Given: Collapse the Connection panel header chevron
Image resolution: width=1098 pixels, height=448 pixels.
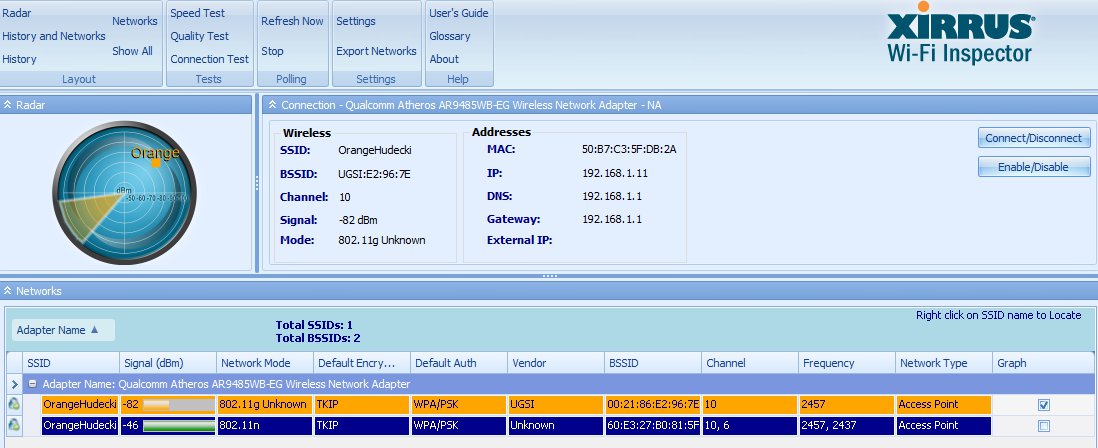Looking at the screenshot, I should coord(271,104).
